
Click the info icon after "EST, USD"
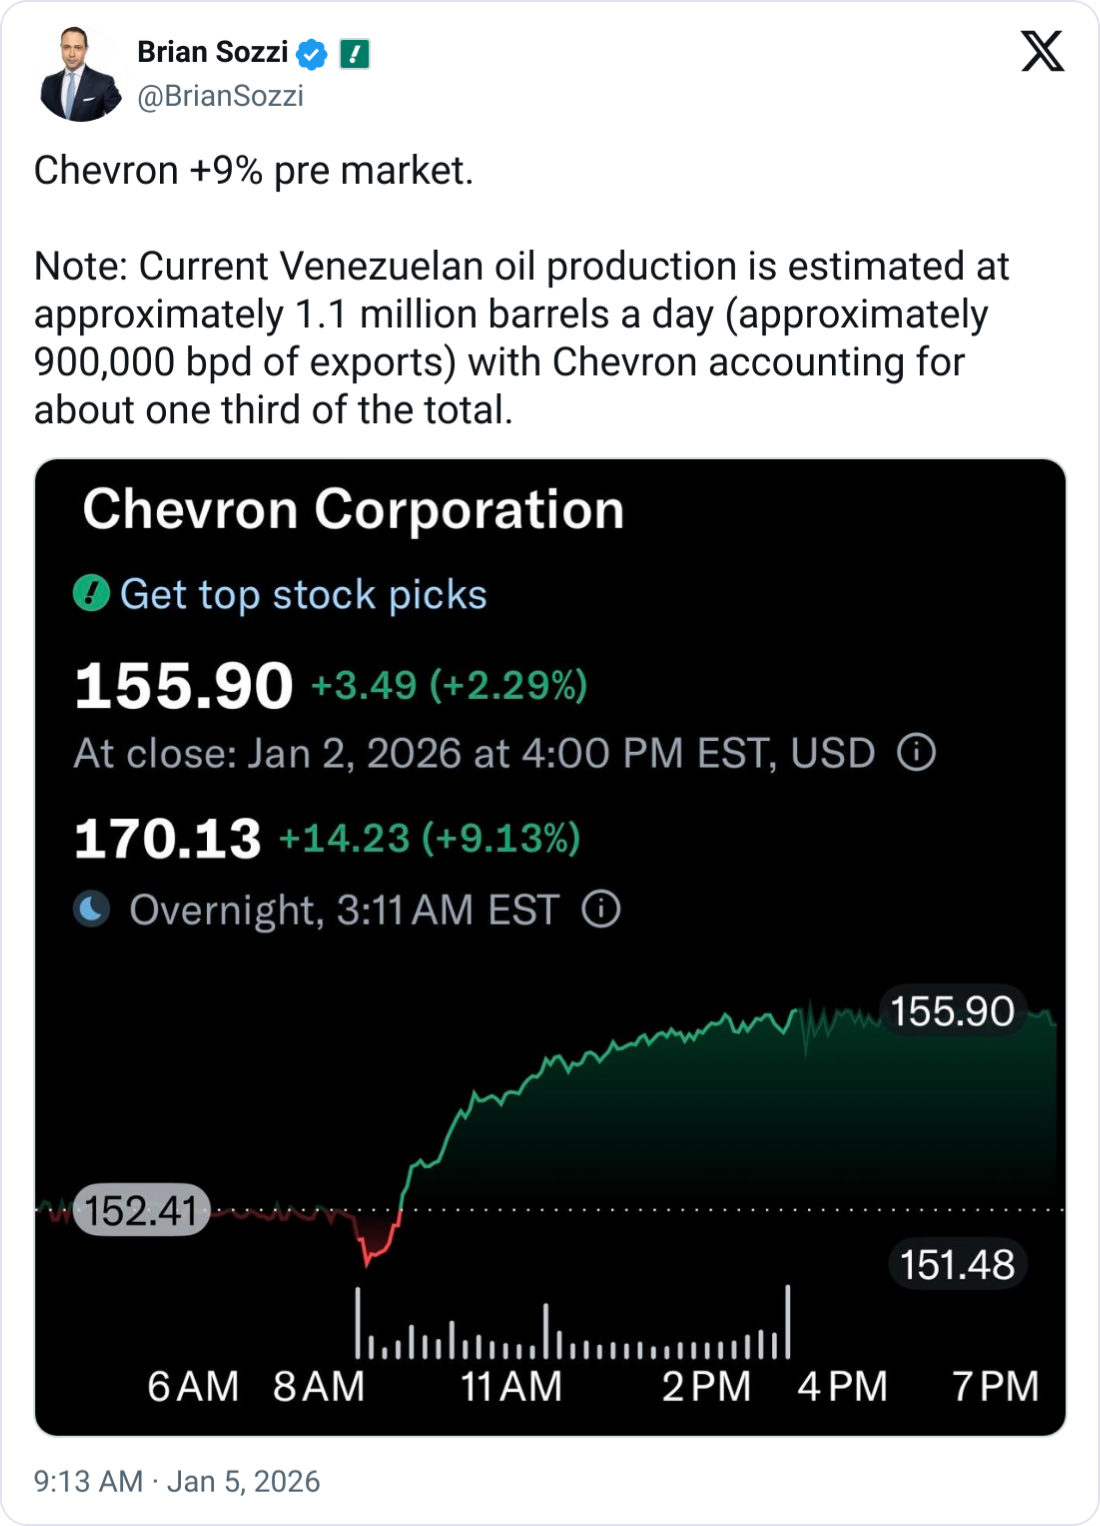click(916, 752)
